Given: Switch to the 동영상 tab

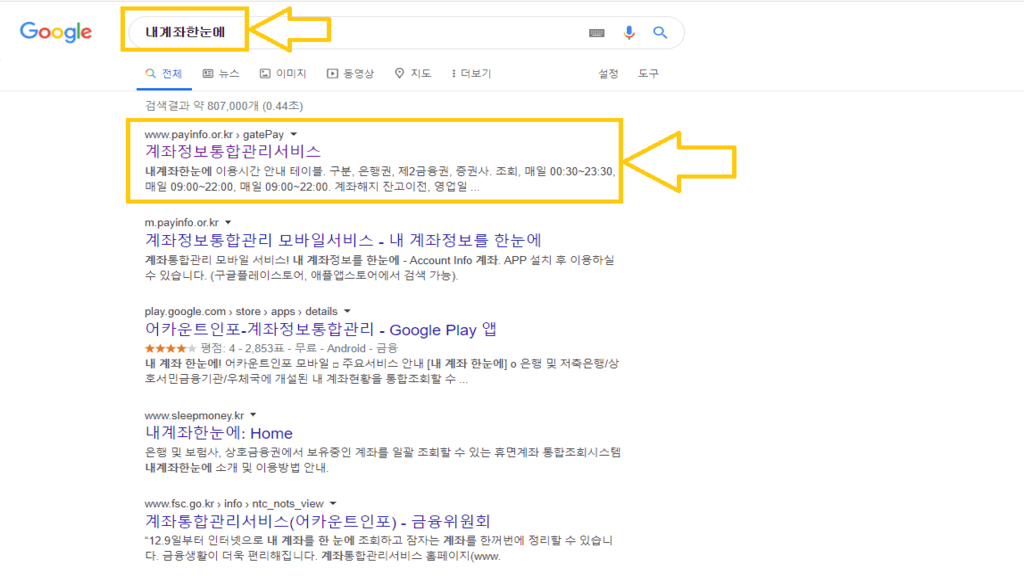Looking at the screenshot, I should click(351, 74).
